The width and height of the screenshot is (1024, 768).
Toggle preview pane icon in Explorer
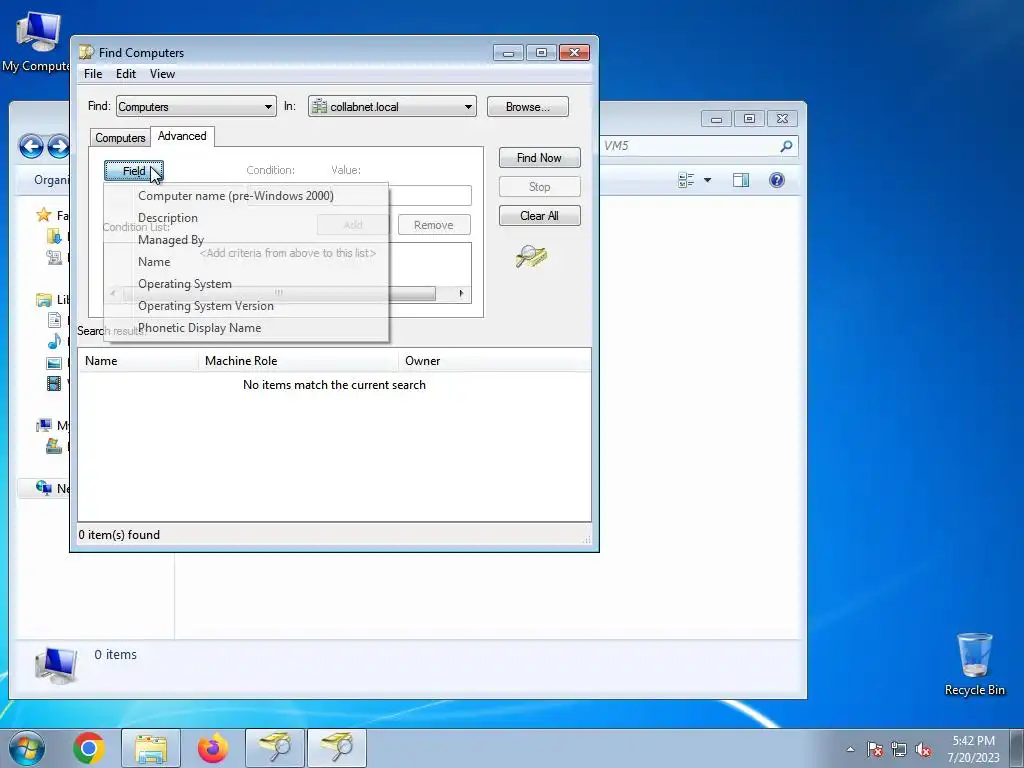[x=741, y=180]
